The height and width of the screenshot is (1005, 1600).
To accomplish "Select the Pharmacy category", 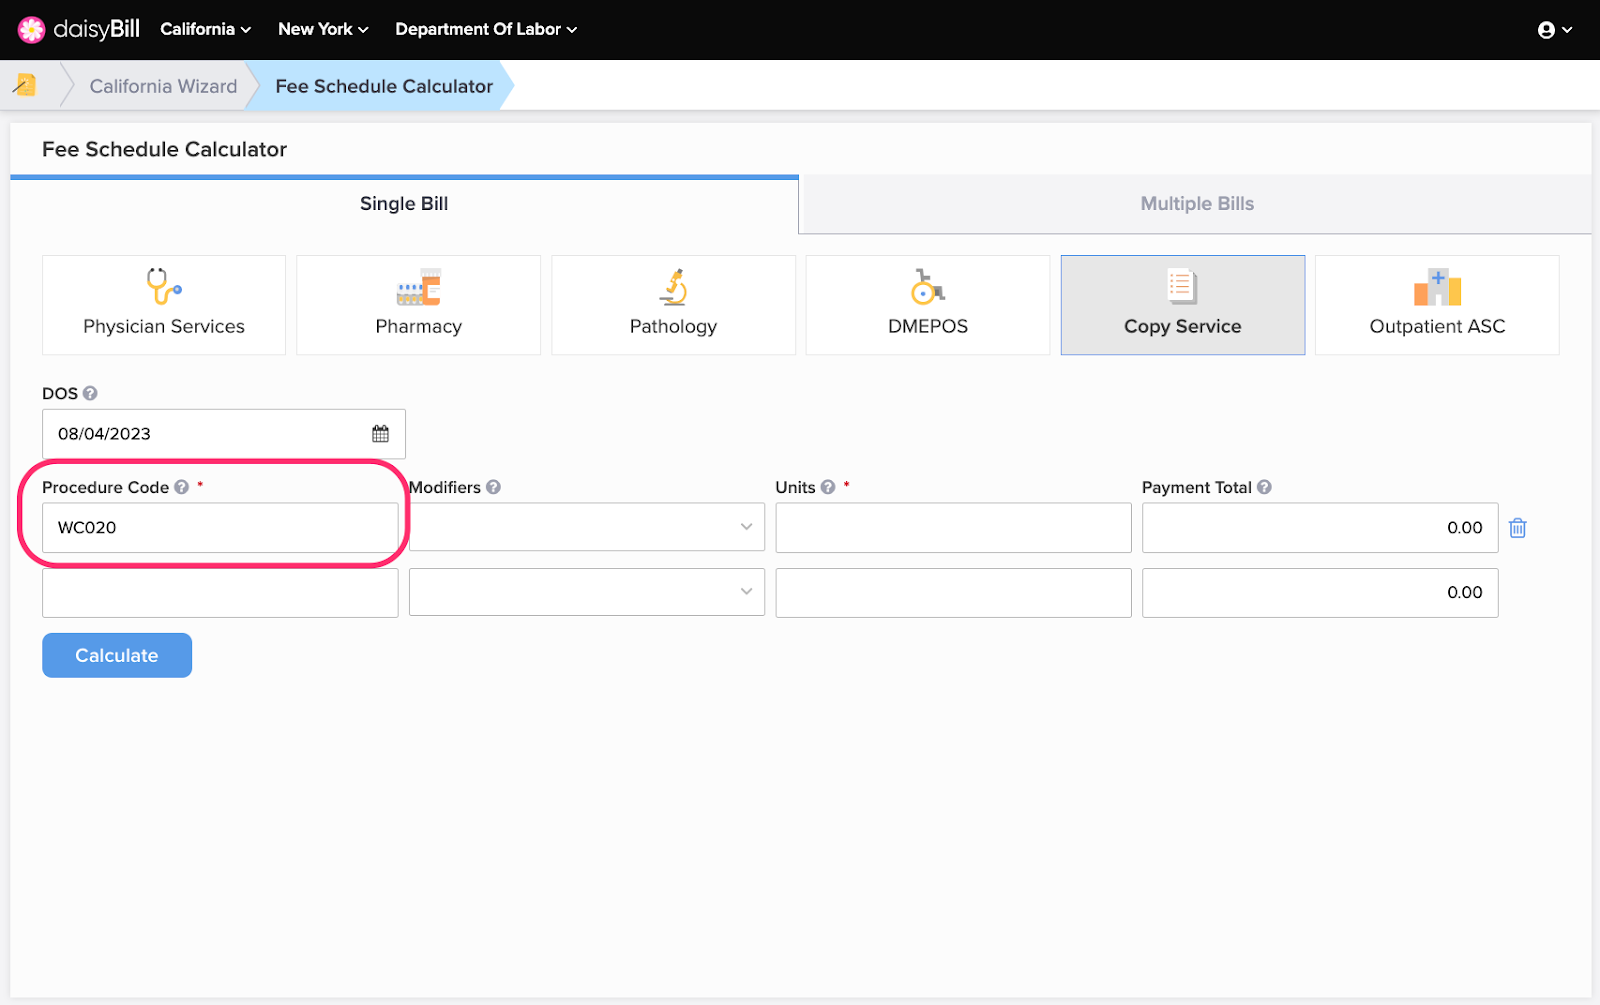I will tap(418, 305).
